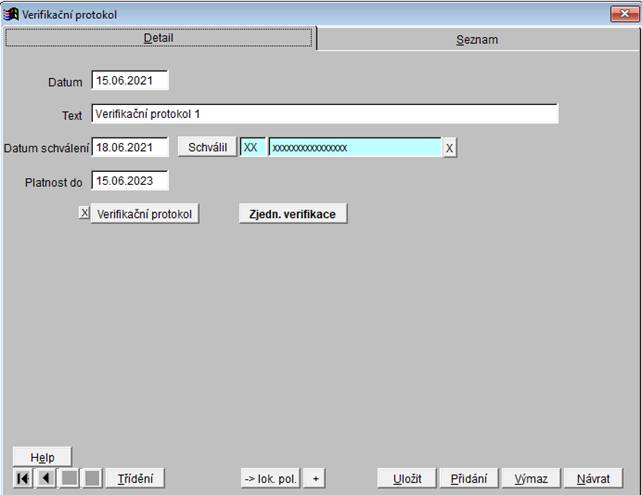This screenshot has height=495, width=642.
Task: Clear approver with X next to name field
Action: pos(450,148)
